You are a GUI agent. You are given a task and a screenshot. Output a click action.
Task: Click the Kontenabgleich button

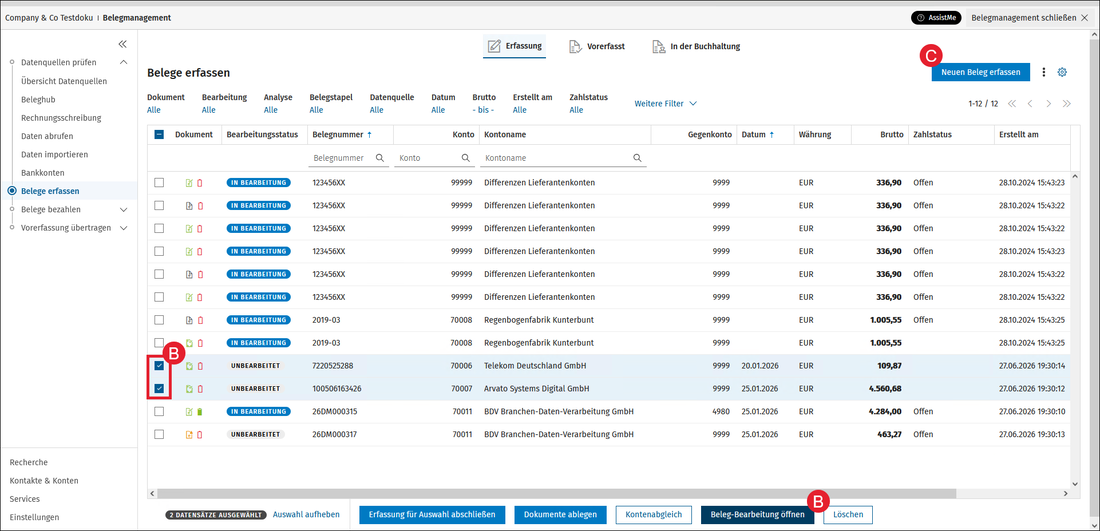click(654, 515)
